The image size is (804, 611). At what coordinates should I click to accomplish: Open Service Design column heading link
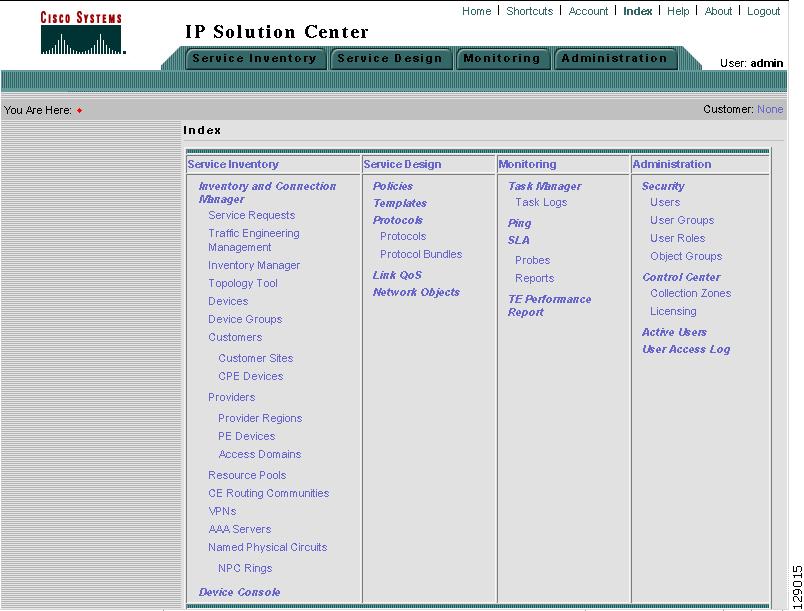click(x=403, y=164)
